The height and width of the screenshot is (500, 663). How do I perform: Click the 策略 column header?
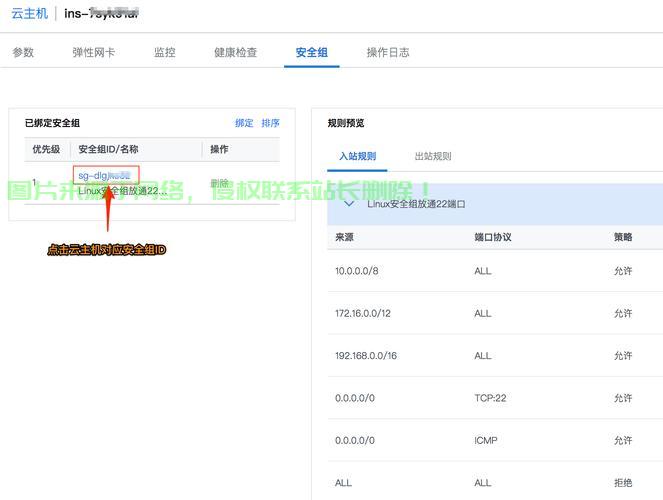coord(623,237)
